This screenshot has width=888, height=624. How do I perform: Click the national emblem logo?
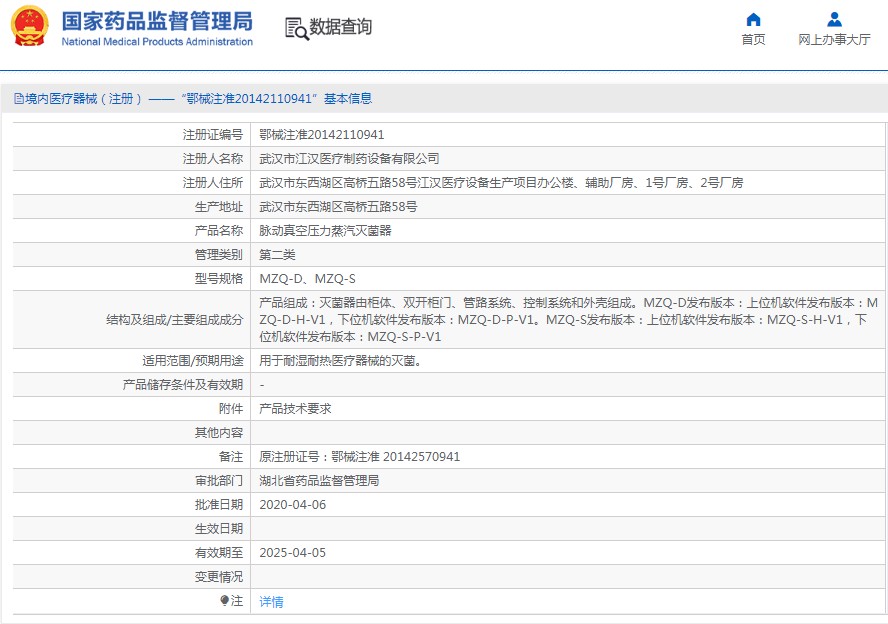(x=29, y=26)
